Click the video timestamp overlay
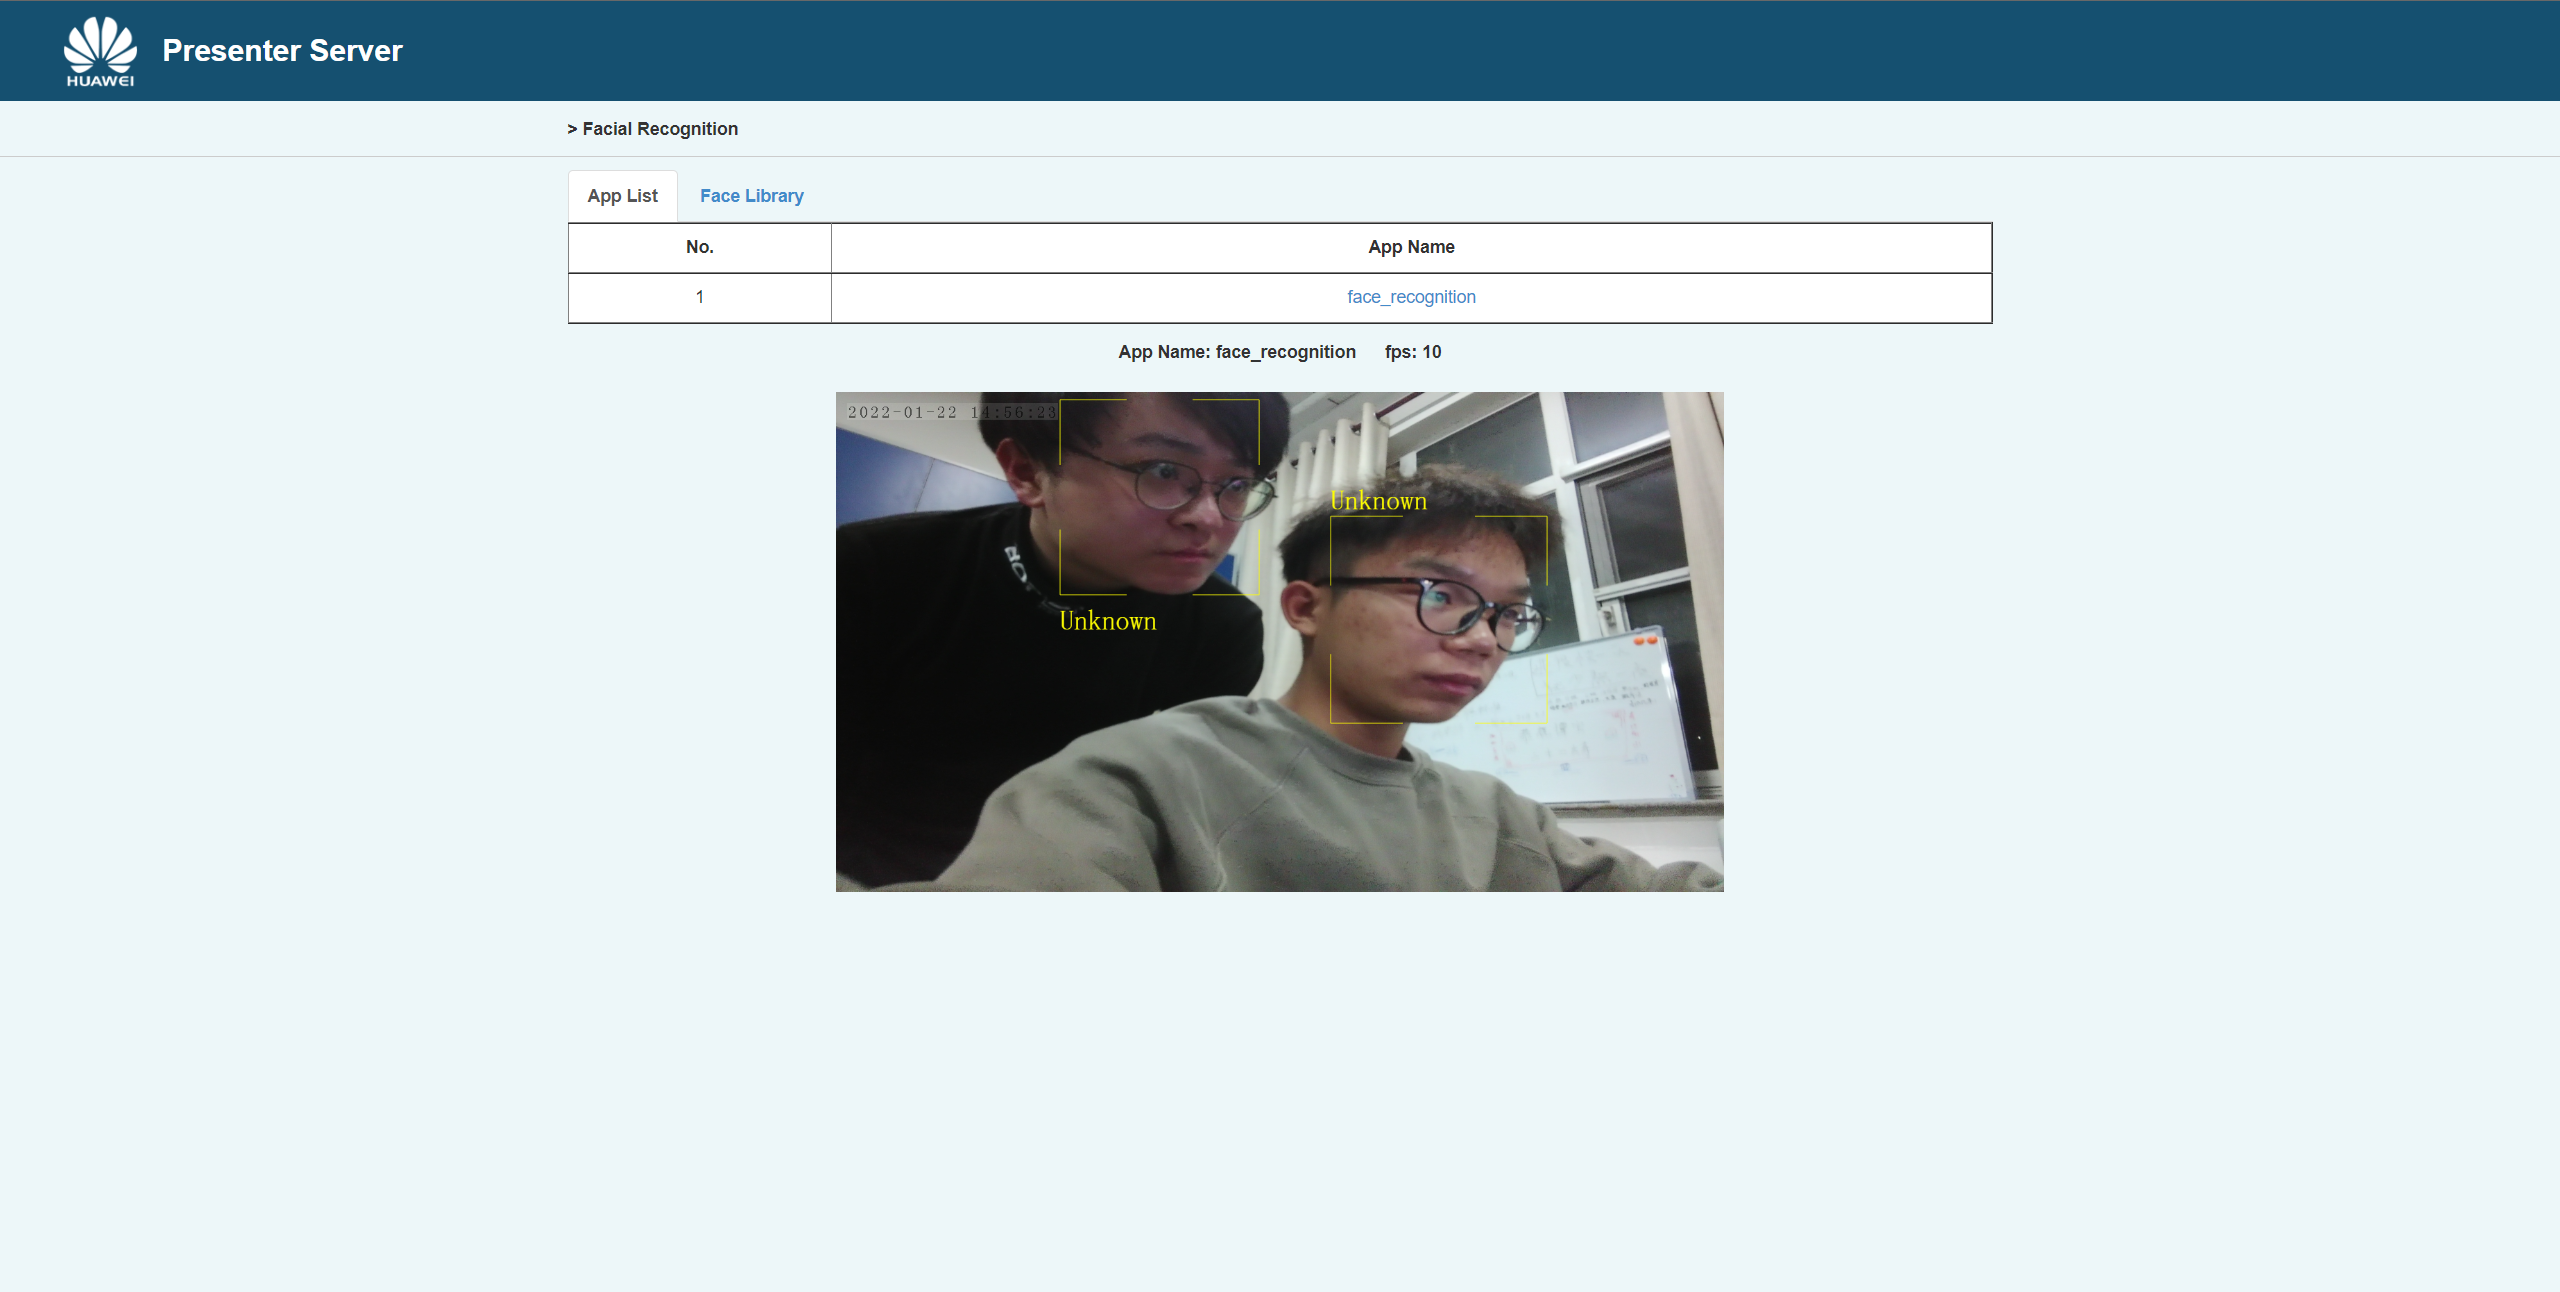 click(950, 412)
